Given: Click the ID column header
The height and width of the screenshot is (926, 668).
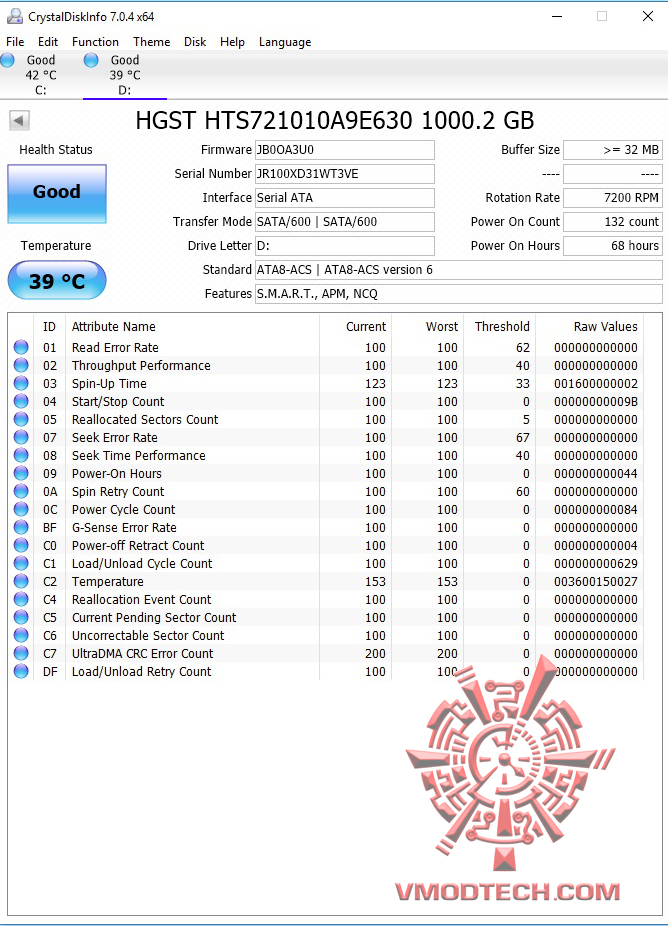Looking at the screenshot, I should pyautogui.click(x=50, y=327).
